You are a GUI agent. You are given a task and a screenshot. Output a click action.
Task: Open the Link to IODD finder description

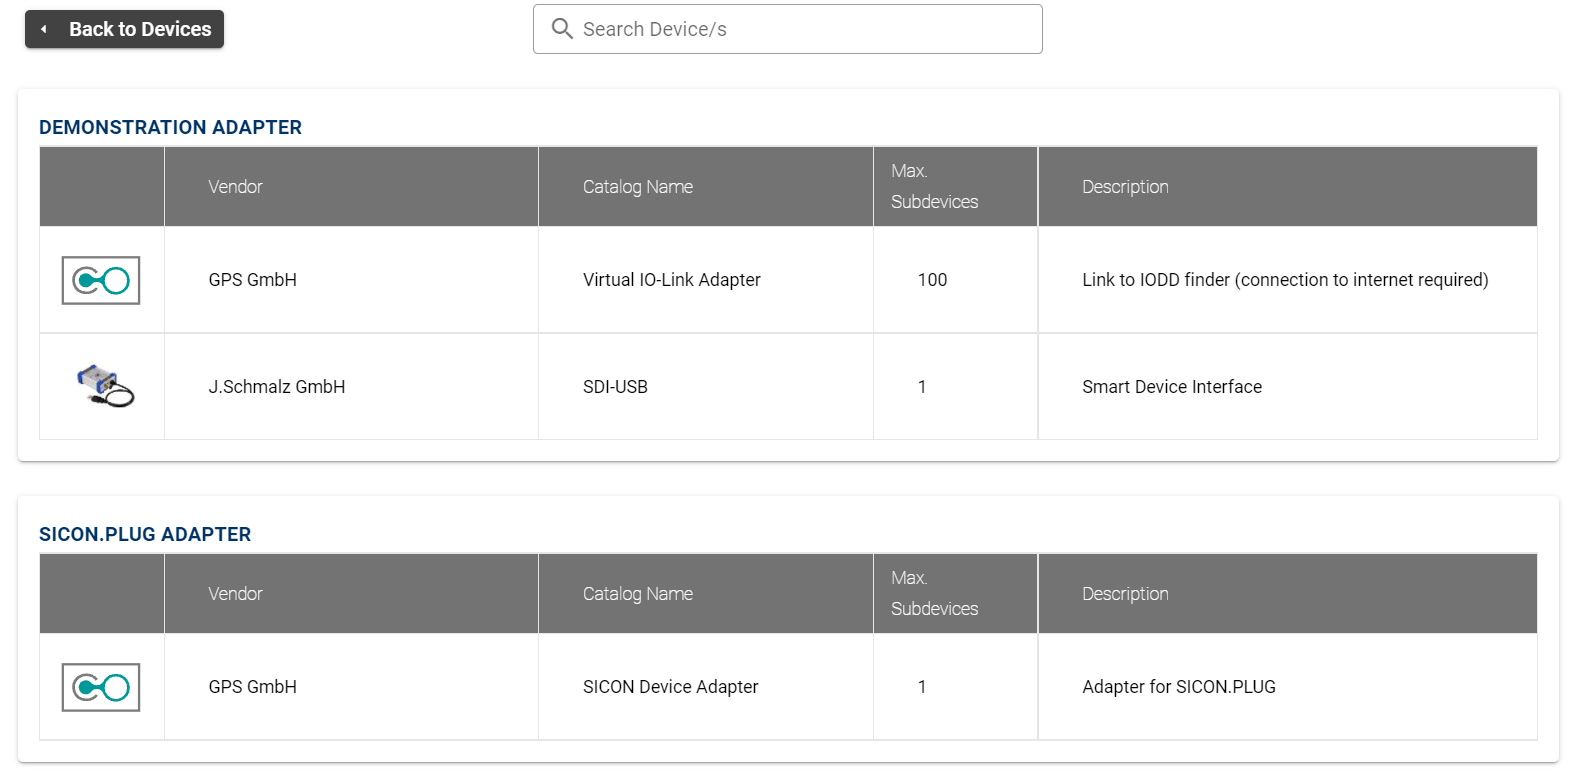pyautogui.click(x=1284, y=280)
